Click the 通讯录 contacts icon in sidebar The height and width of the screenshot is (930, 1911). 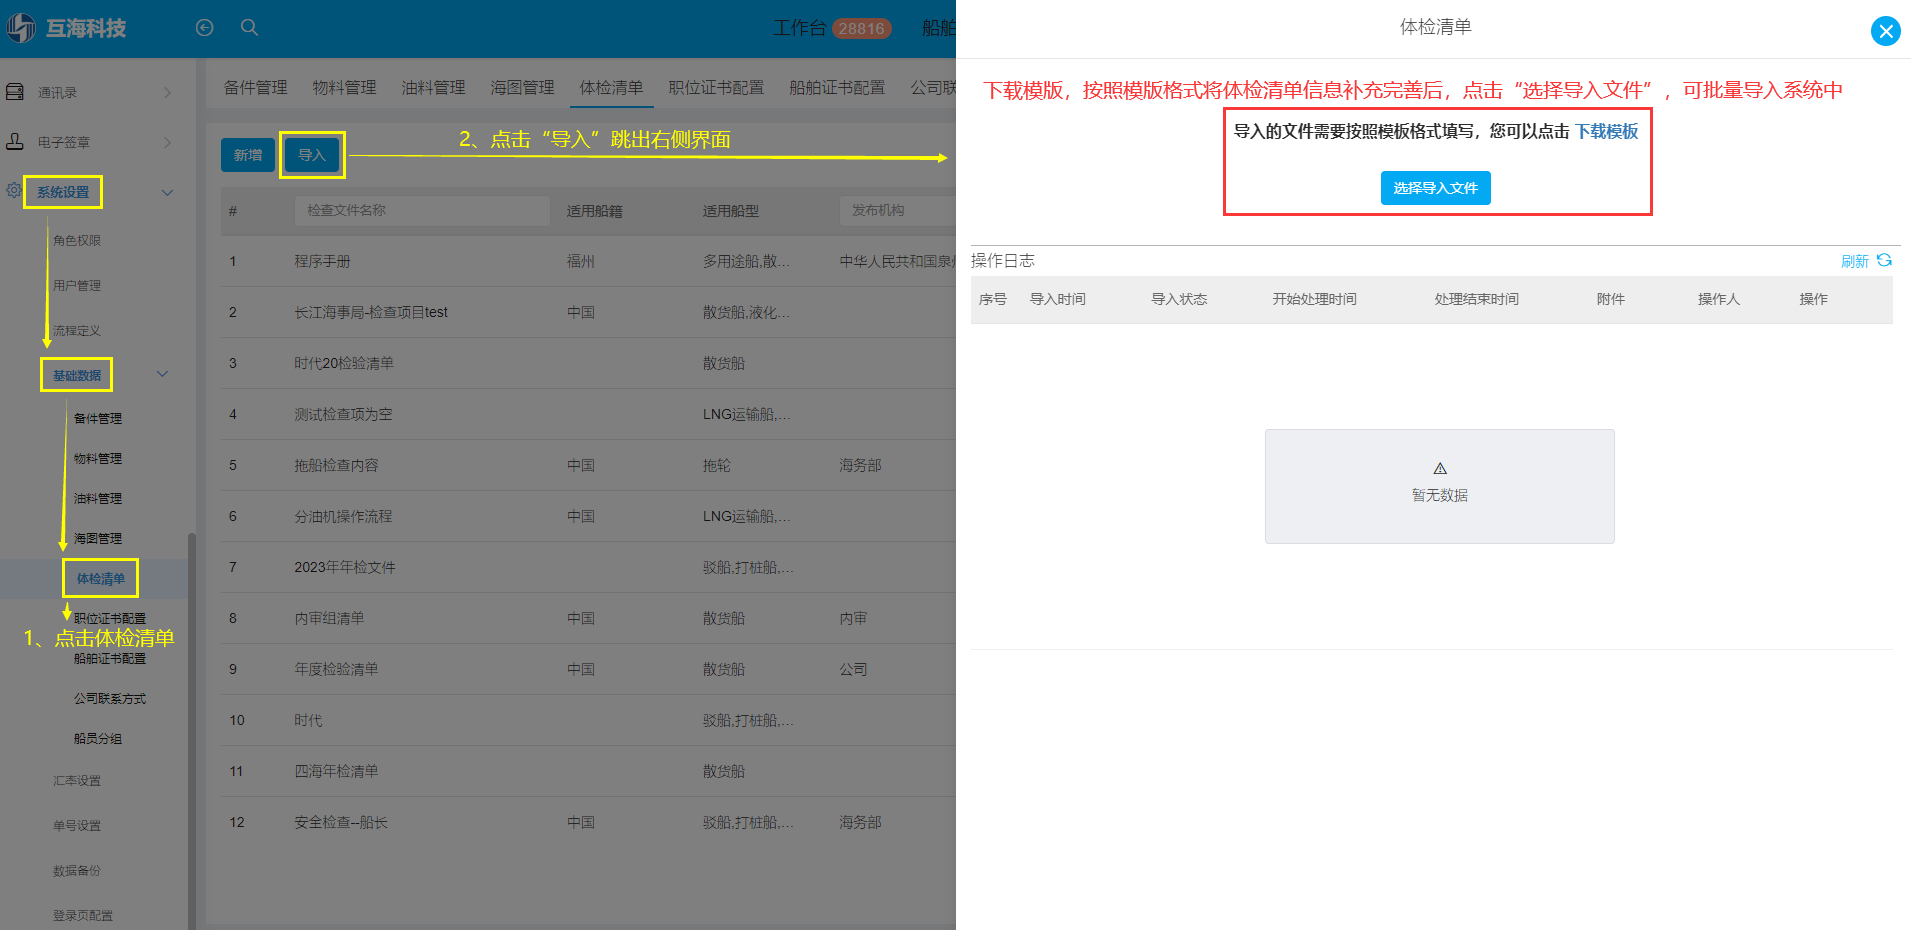pos(15,92)
